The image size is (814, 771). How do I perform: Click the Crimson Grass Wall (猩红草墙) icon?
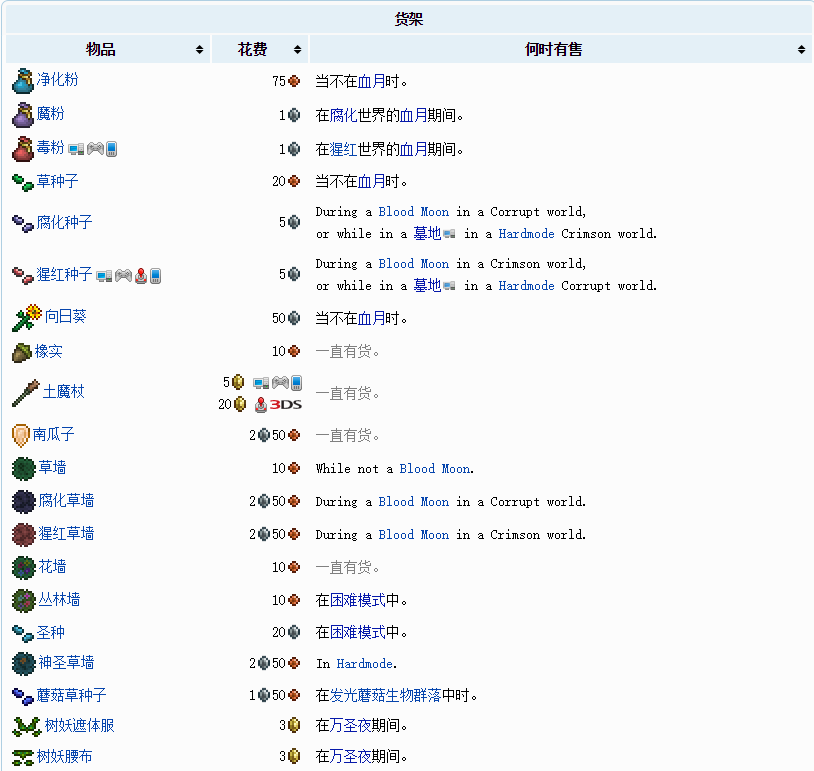point(23,535)
